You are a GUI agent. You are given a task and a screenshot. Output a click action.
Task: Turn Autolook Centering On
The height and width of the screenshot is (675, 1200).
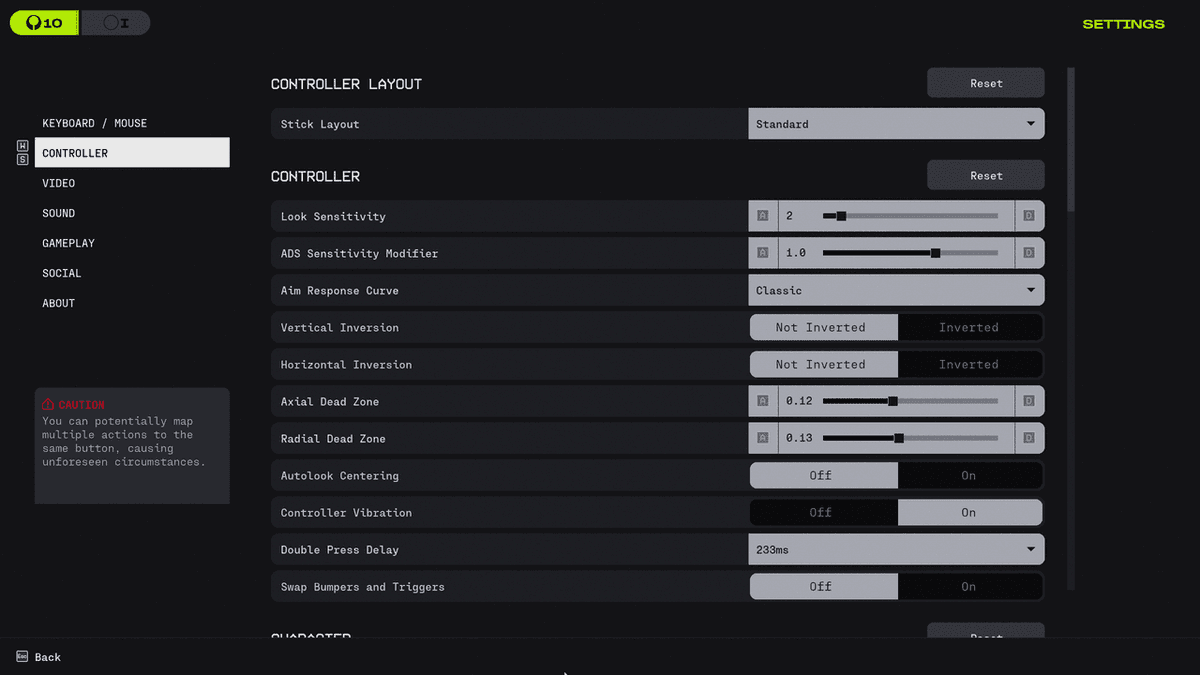(968, 475)
